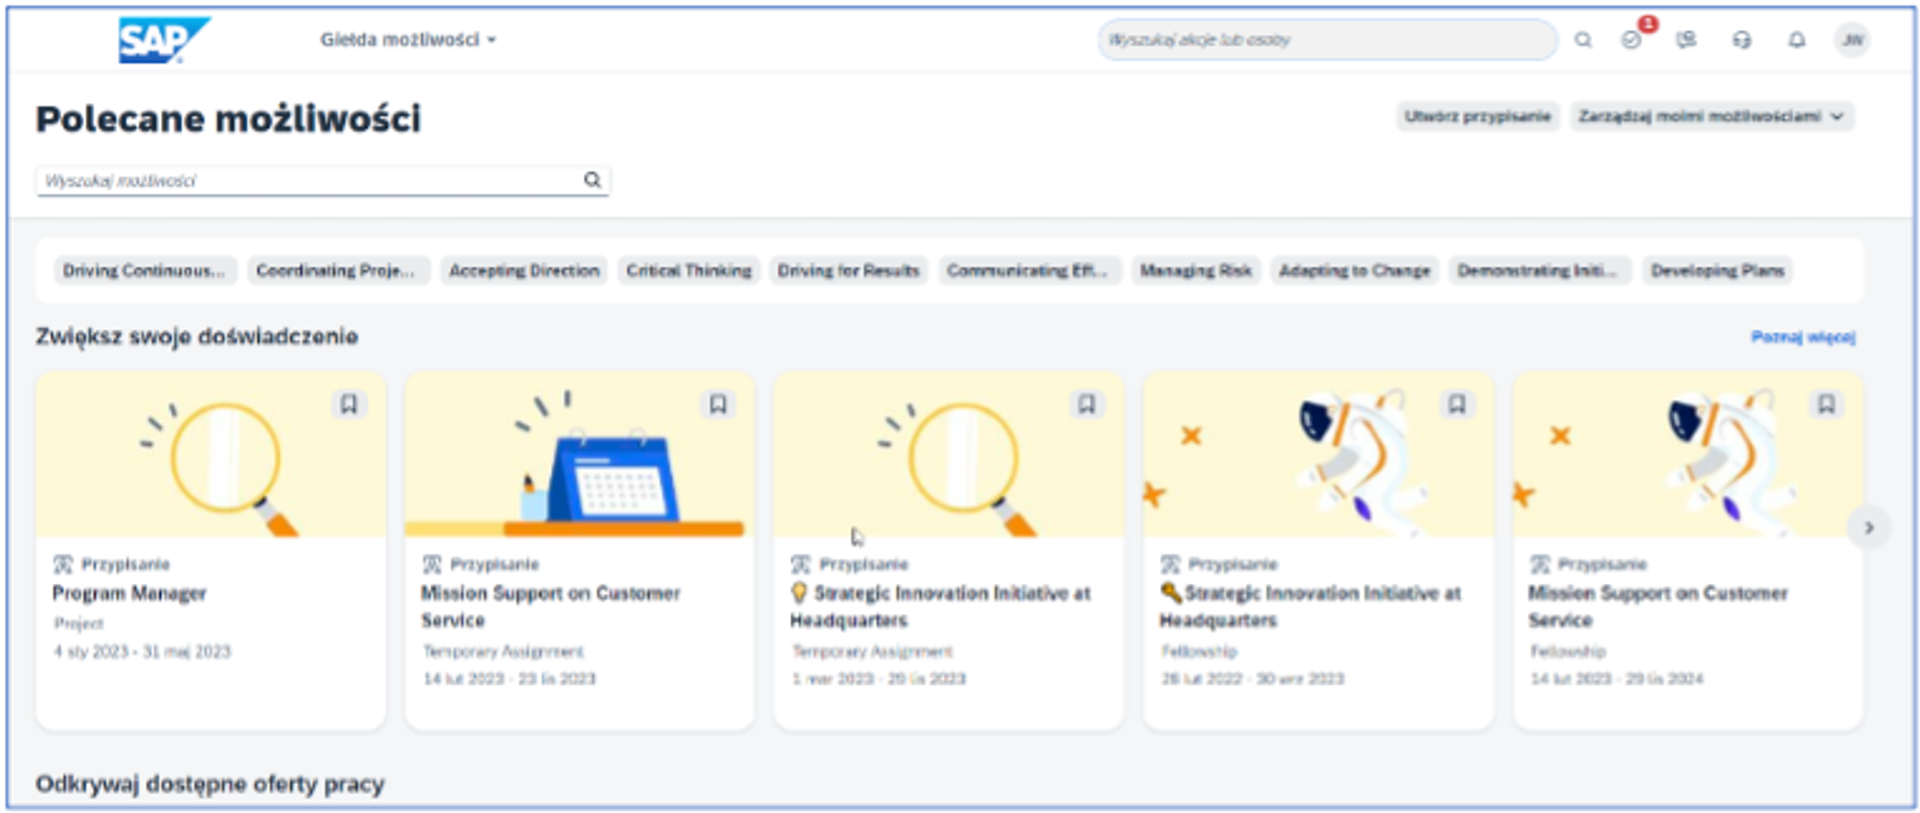
Task: Bookmark the Temporary Assignment Mission Support card
Action: click(717, 404)
